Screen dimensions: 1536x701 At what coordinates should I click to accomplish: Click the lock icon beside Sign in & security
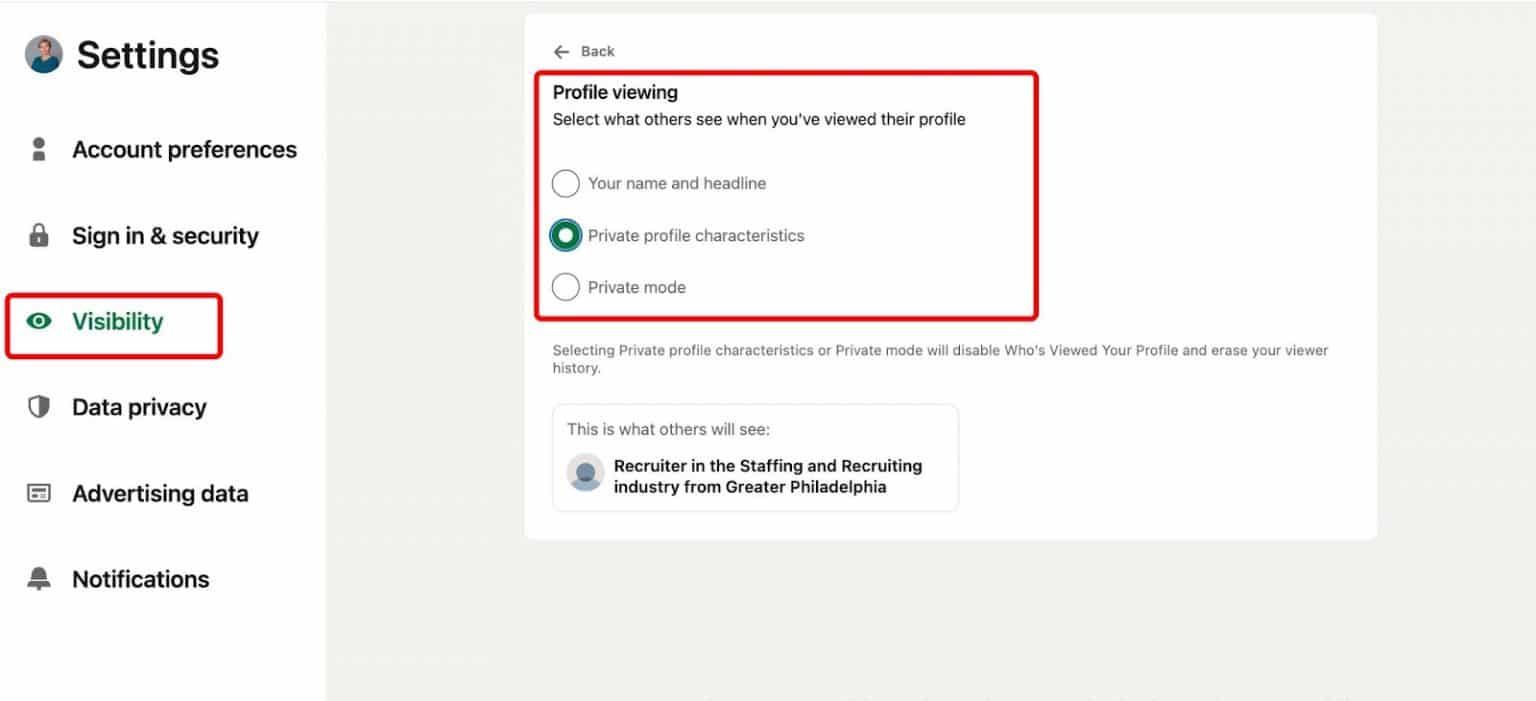[38, 235]
